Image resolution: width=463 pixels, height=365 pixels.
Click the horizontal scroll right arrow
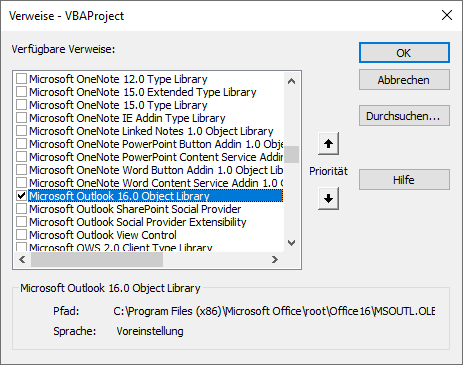click(275, 259)
